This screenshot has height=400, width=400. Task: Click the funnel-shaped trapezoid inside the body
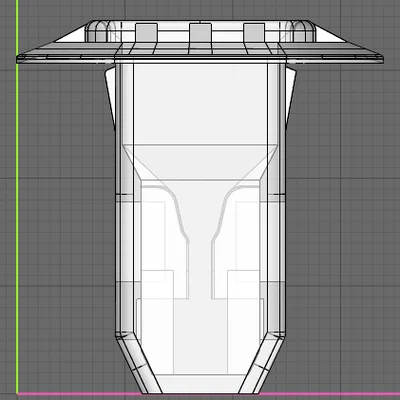(200, 162)
